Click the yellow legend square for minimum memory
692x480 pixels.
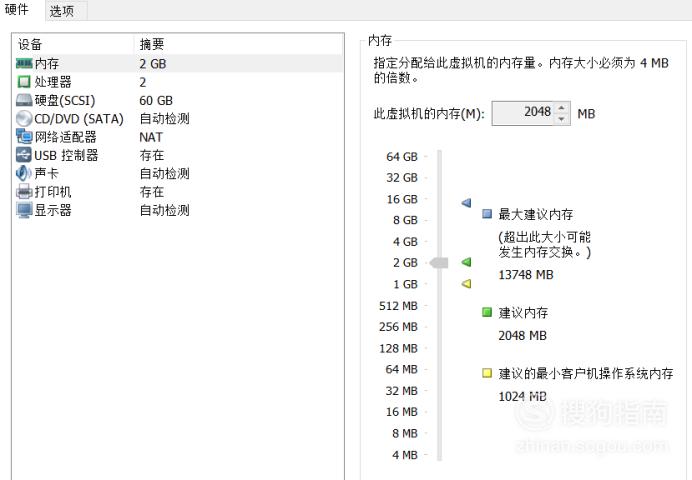coord(487,373)
